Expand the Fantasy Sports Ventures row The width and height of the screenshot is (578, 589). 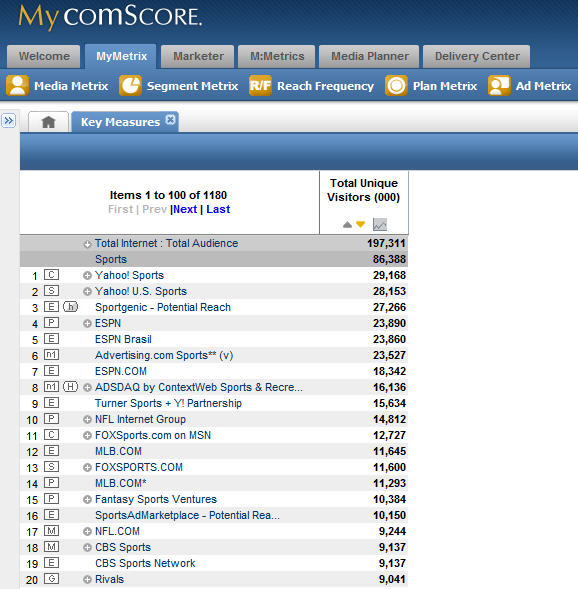pos(87,500)
